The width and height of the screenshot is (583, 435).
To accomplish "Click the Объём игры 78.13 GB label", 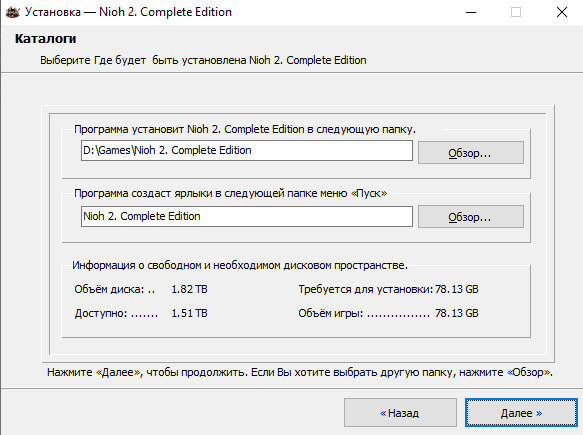I will [x=388, y=313].
